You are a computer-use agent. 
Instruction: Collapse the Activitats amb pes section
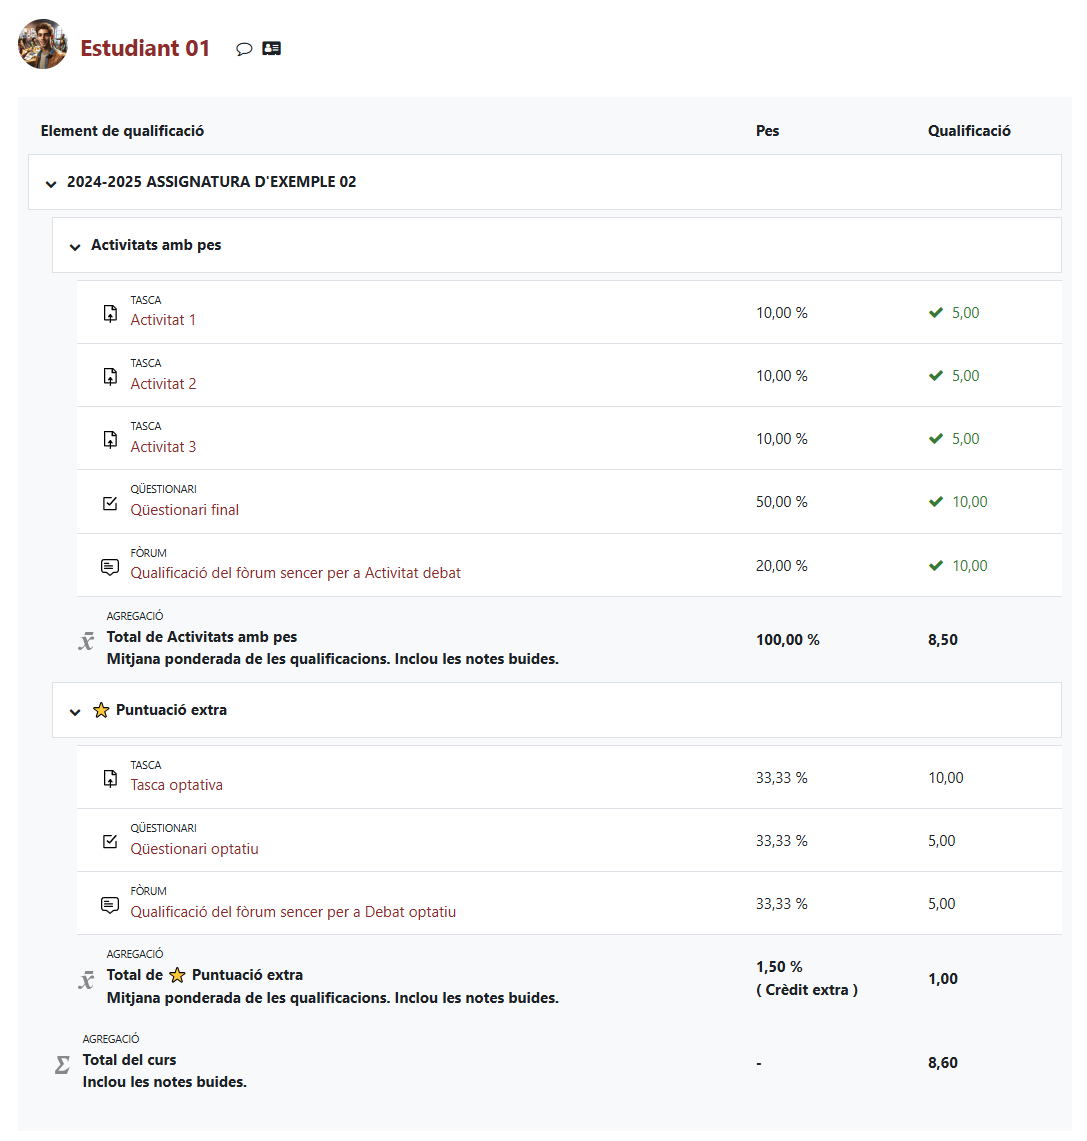point(75,246)
